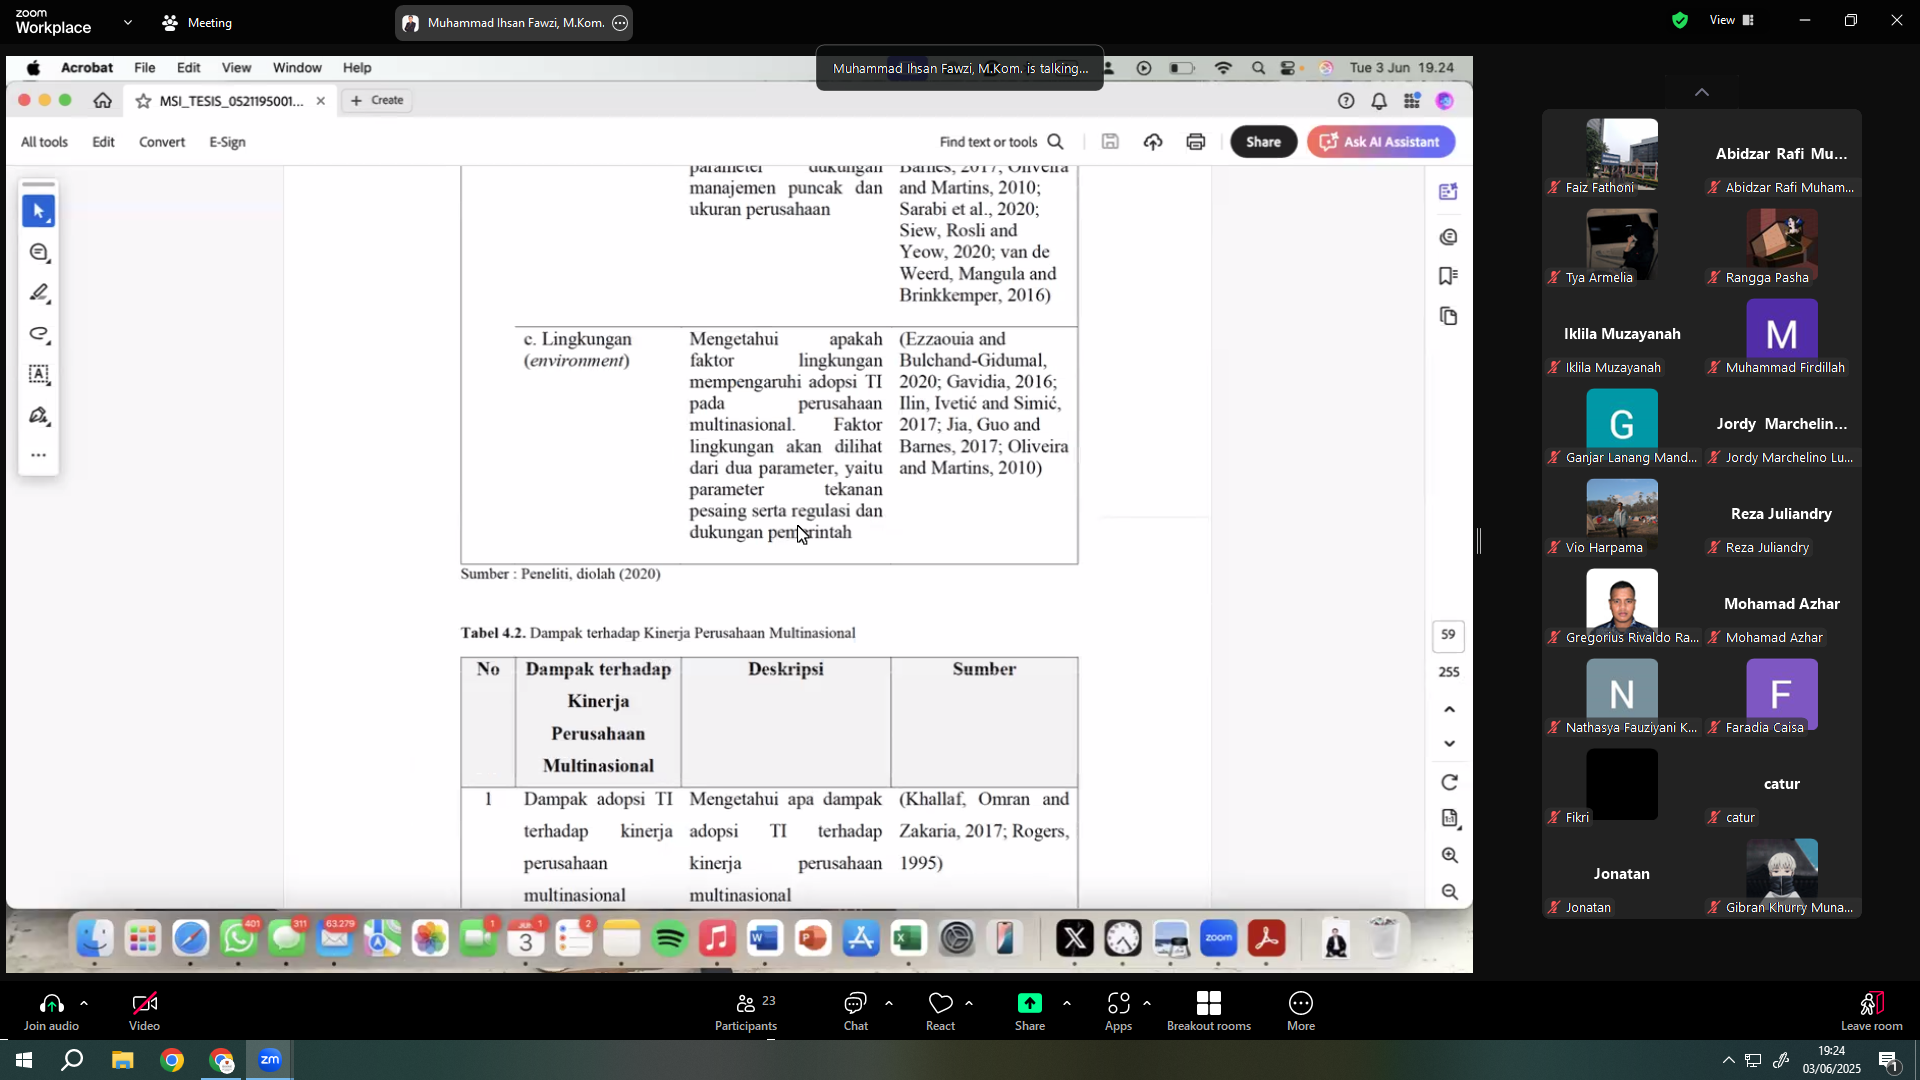
Task: Click Acrobat home icon
Action: (x=102, y=101)
